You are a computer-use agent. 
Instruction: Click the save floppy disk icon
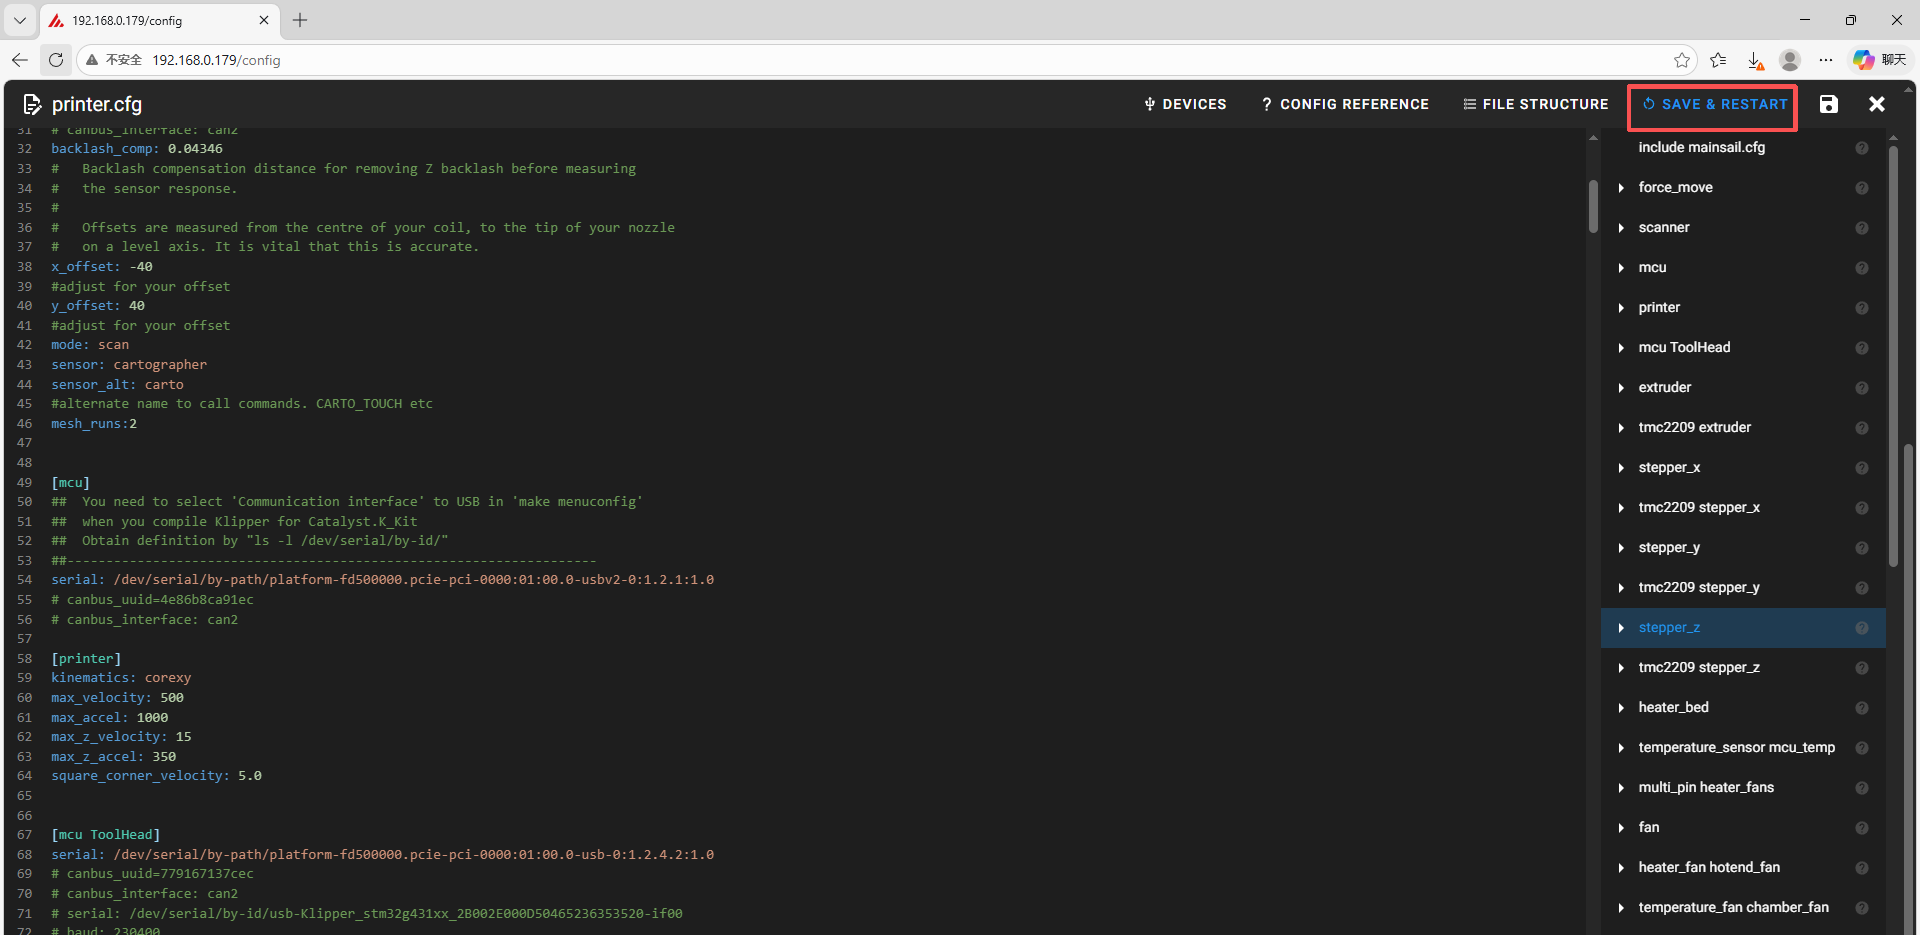1828,104
